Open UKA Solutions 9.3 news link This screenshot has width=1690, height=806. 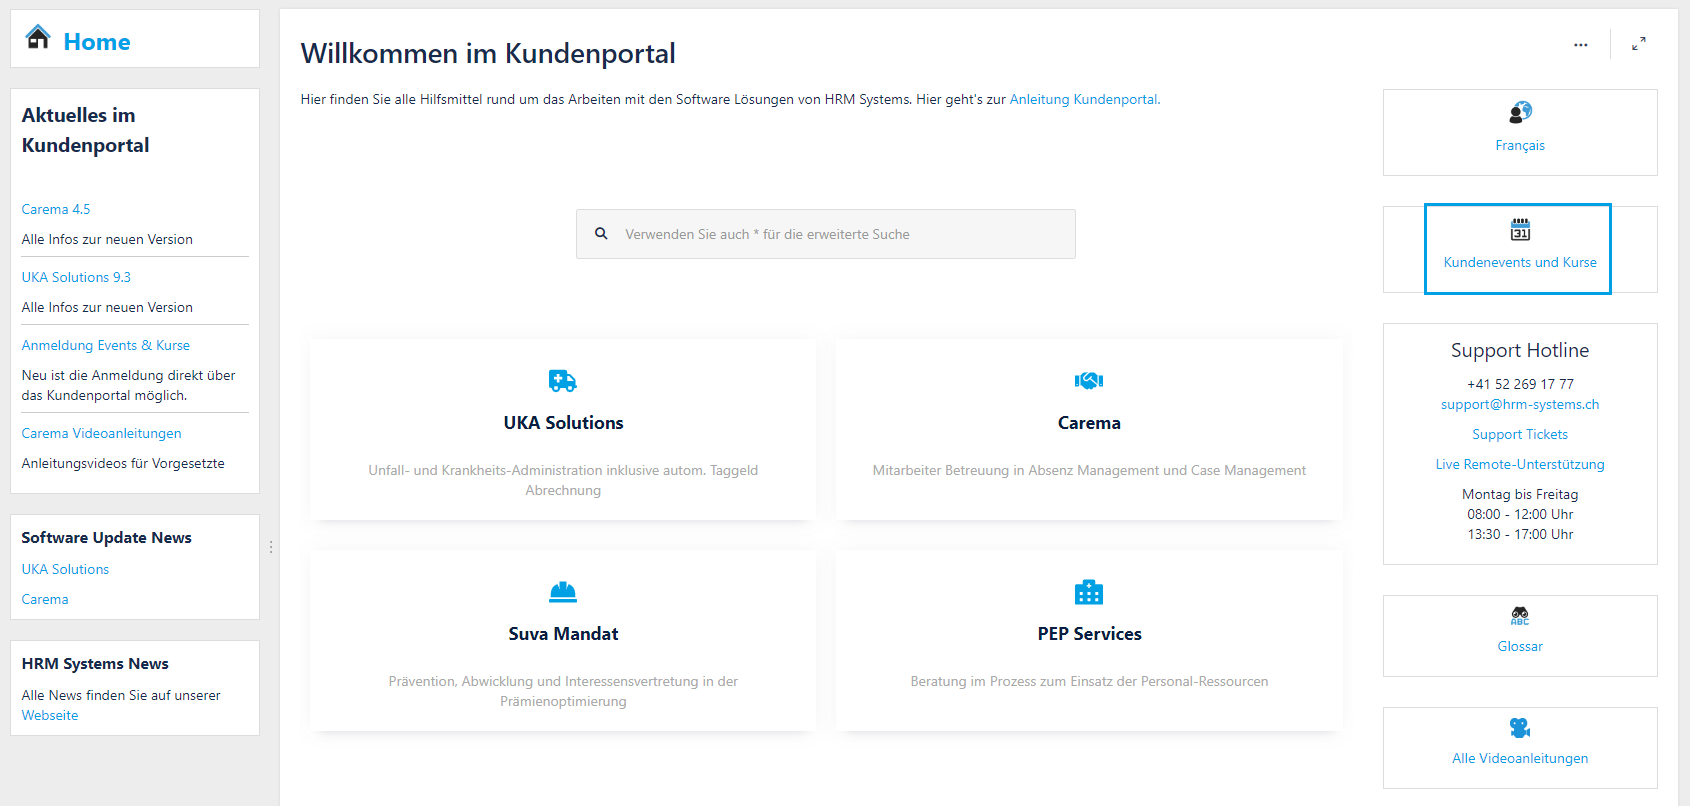pyautogui.click(x=76, y=278)
